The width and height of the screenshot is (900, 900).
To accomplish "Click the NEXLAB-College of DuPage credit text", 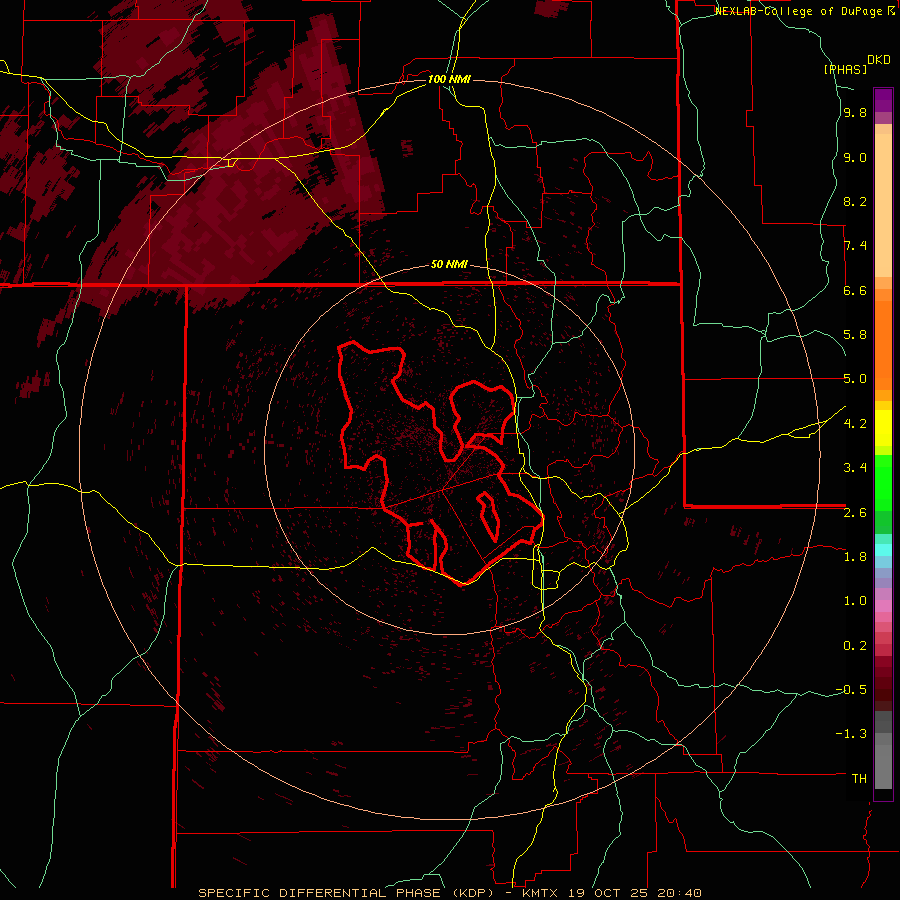I will [x=800, y=11].
